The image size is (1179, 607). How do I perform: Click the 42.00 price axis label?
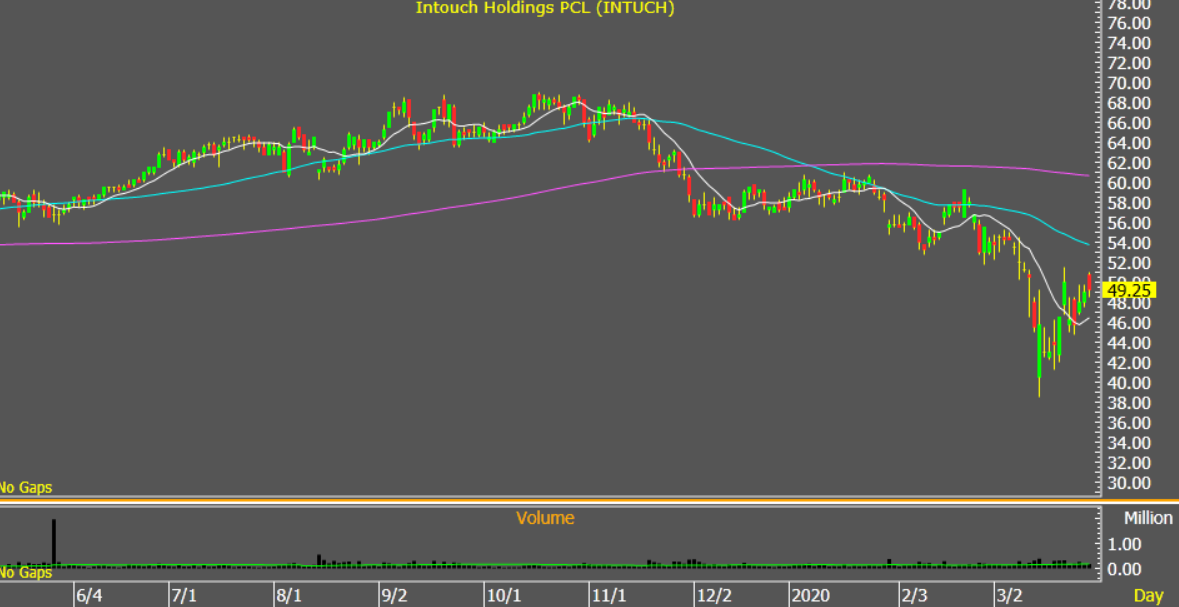coord(1130,363)
